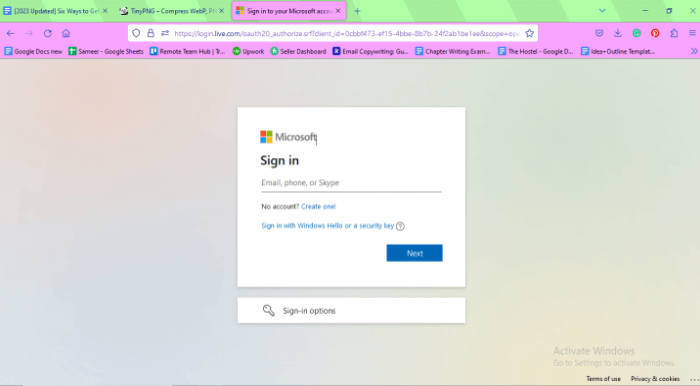Click the address bar URL

tap(346, 33)
